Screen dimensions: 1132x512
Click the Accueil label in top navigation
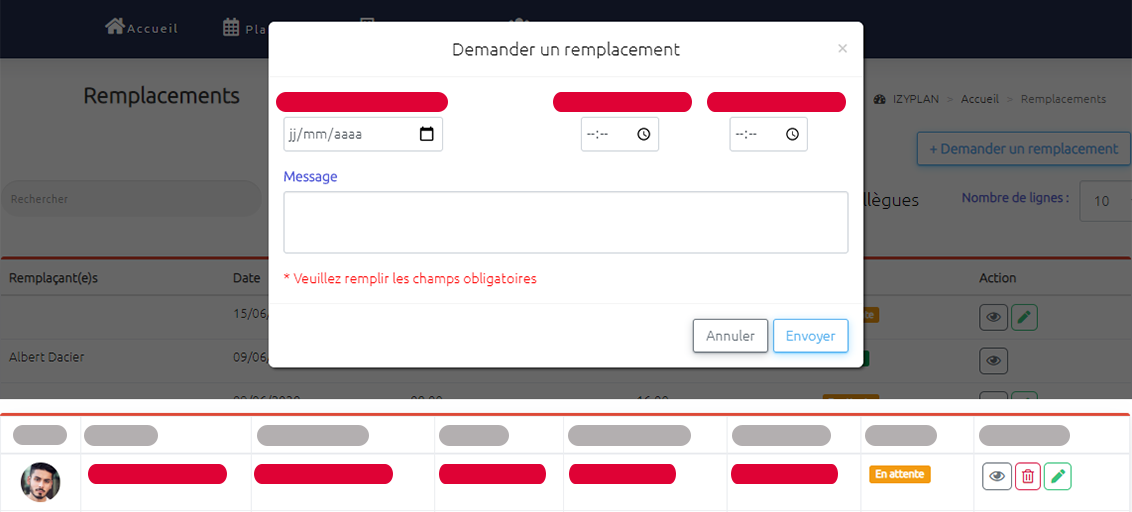(152, 29)
